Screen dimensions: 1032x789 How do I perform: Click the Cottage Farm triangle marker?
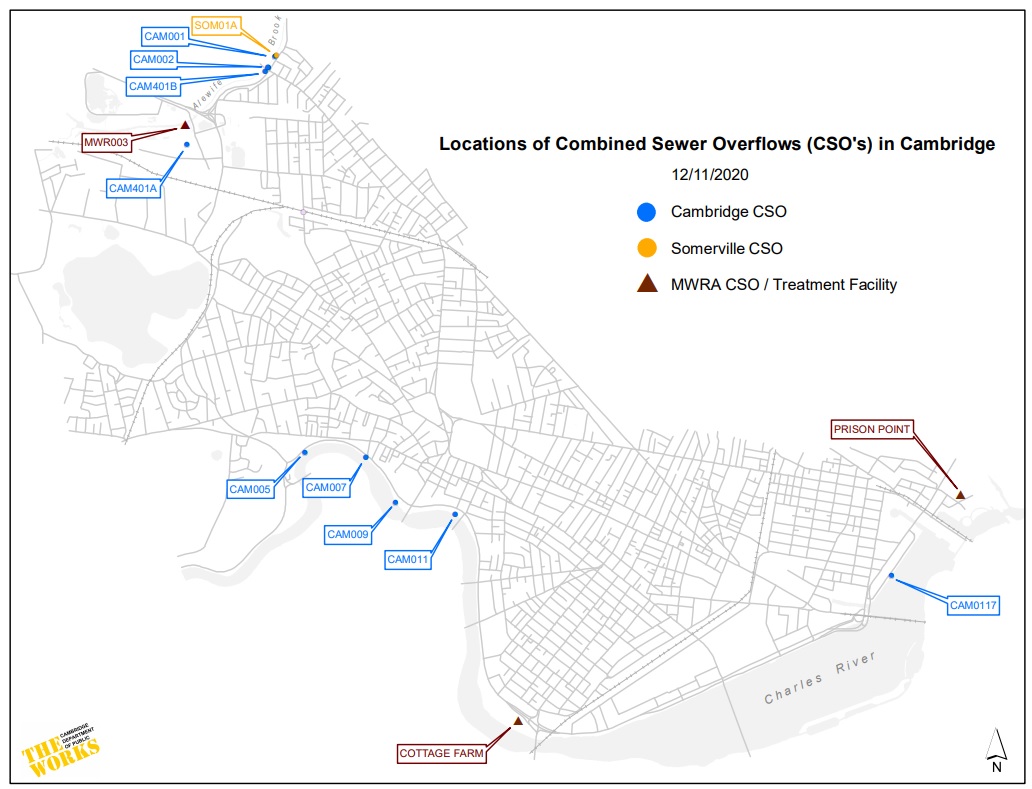click(517, 721)
